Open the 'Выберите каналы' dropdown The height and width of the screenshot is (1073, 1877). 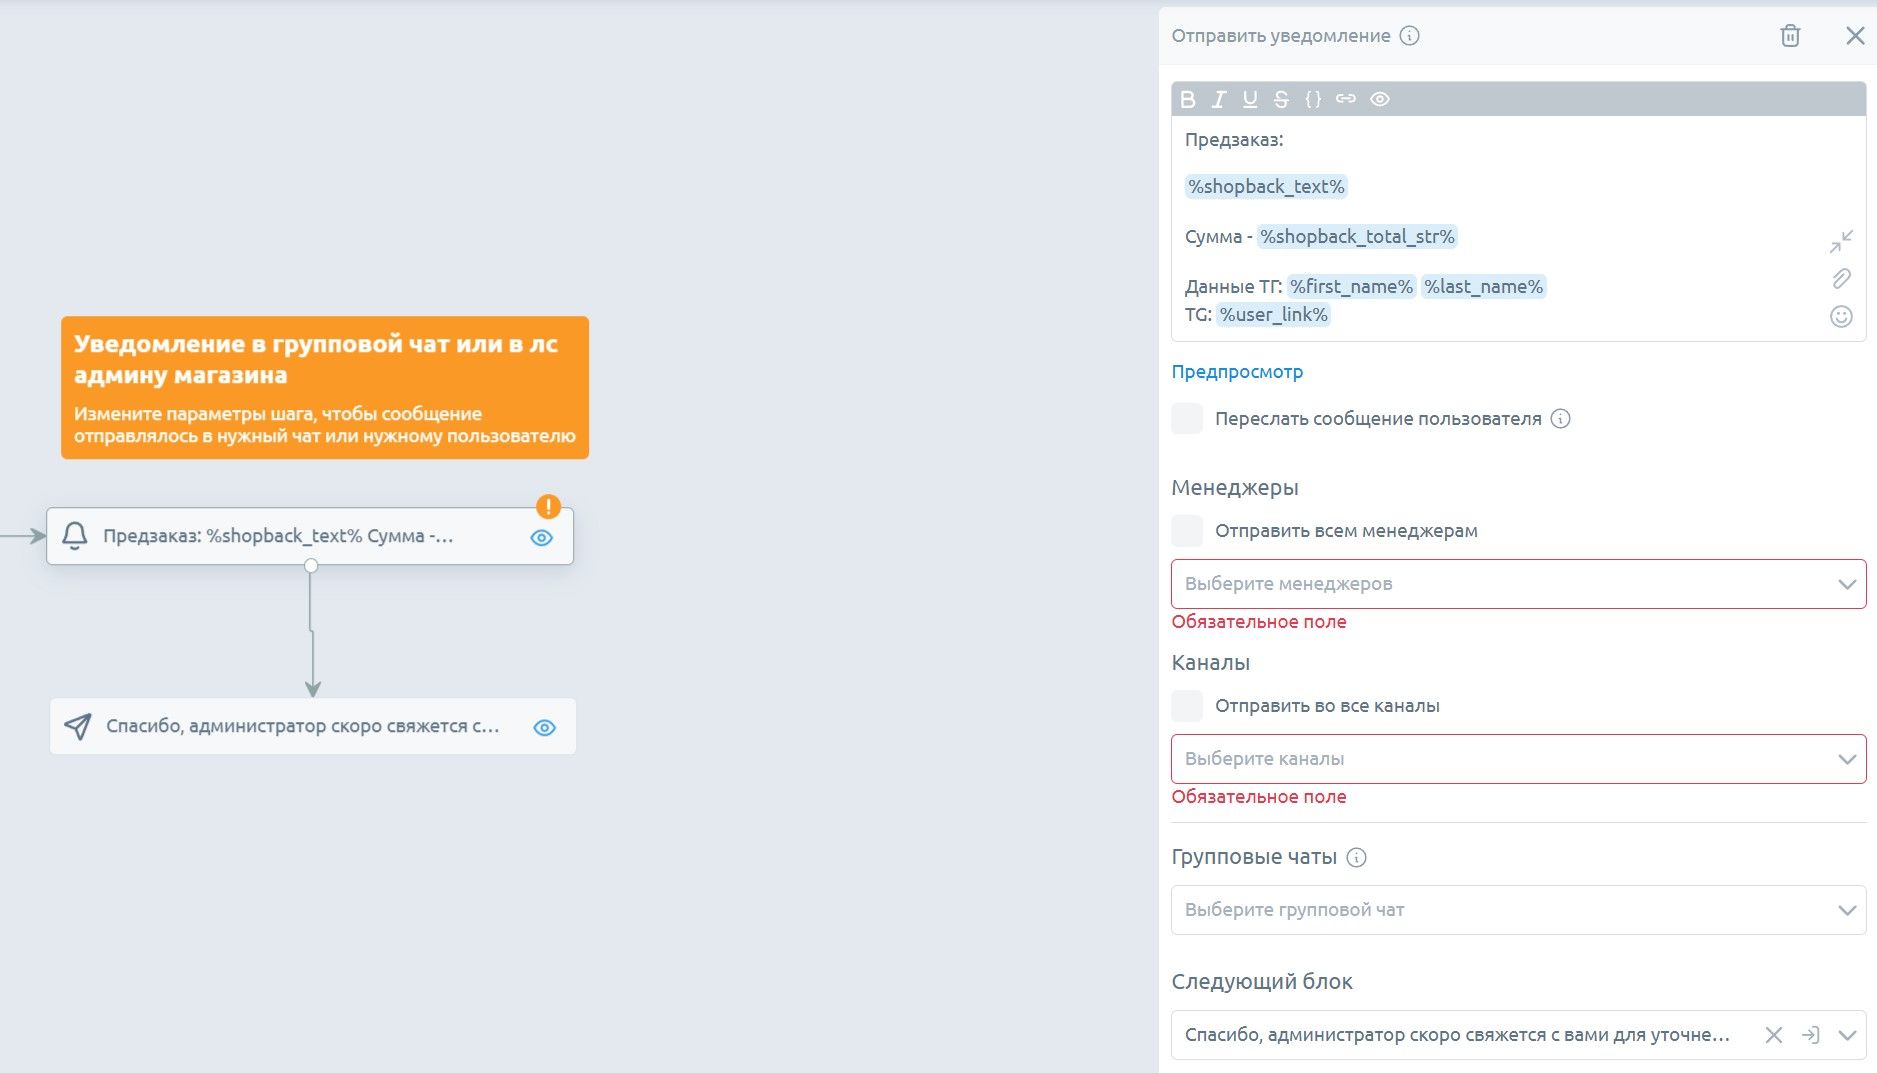[x=1518, y=759]
